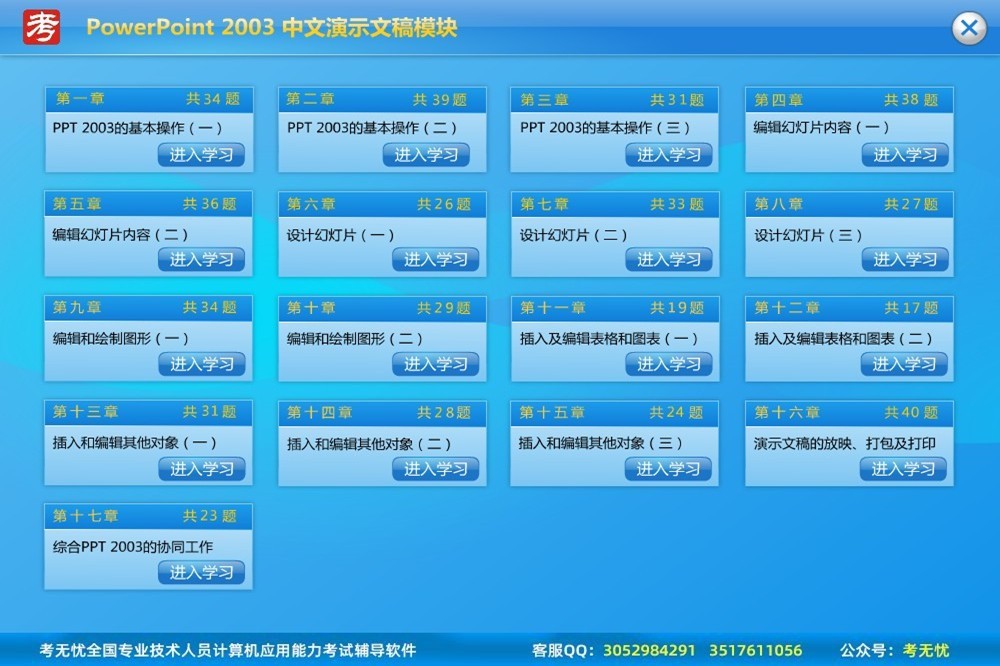
Task: Enter study for 第十三章 插入和编辑其他对象（一）
Action: click(202, 469)
